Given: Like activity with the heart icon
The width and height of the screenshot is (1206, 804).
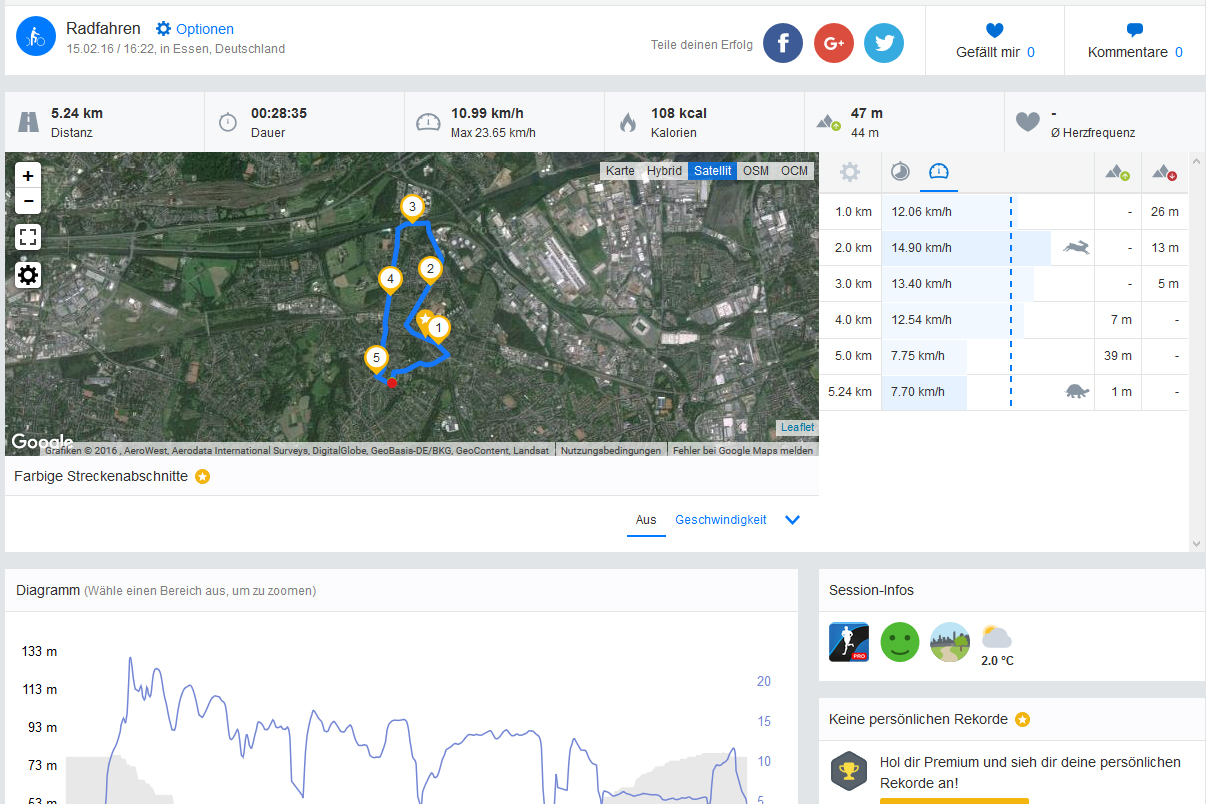Looking at the screenshot, I should coord(994,30).
